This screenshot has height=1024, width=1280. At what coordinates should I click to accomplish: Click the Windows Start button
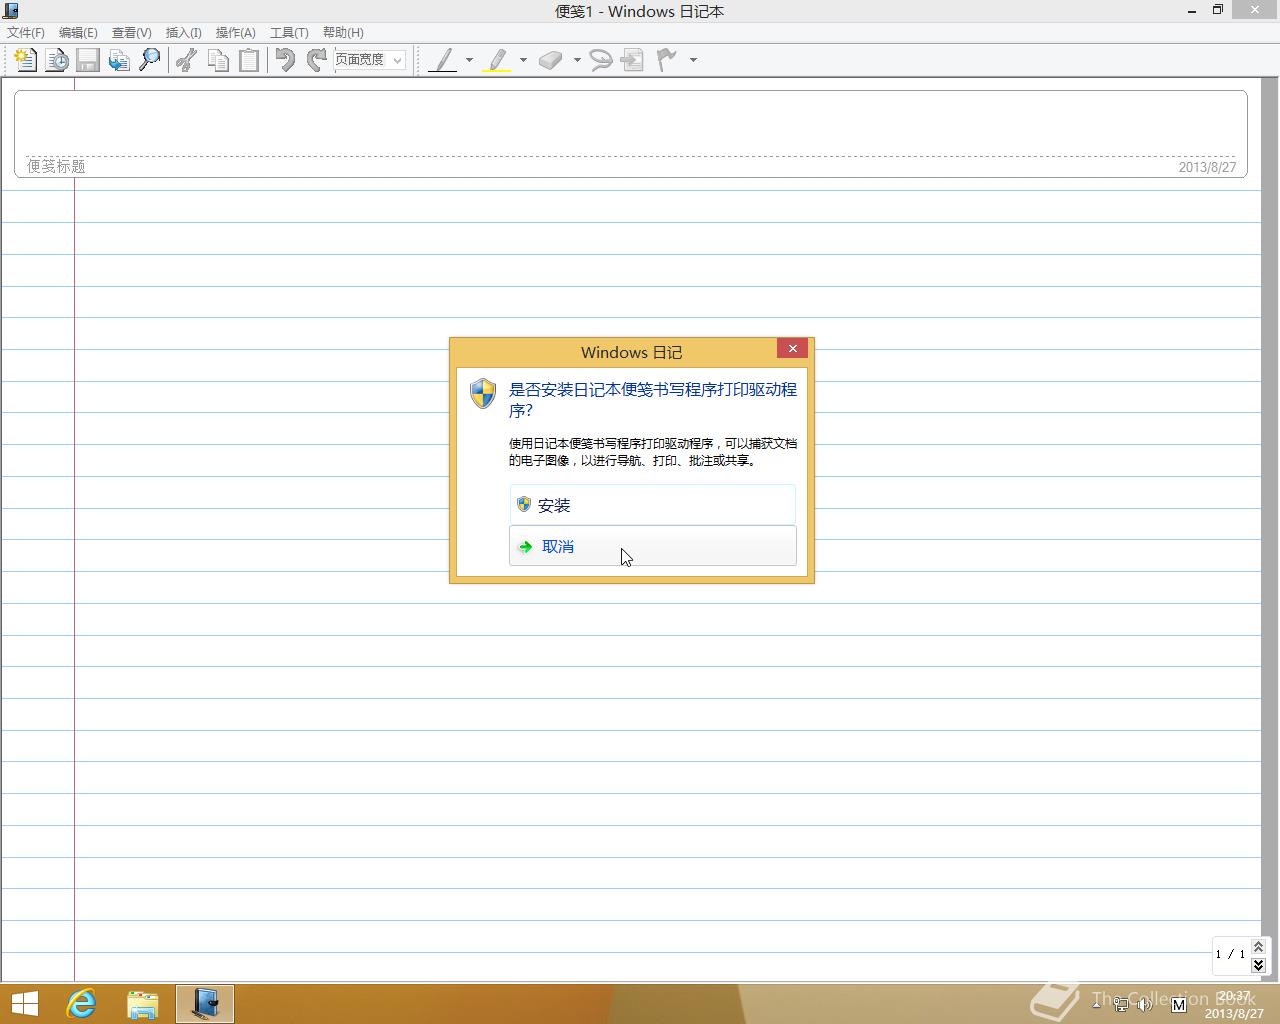(24, 1004)
